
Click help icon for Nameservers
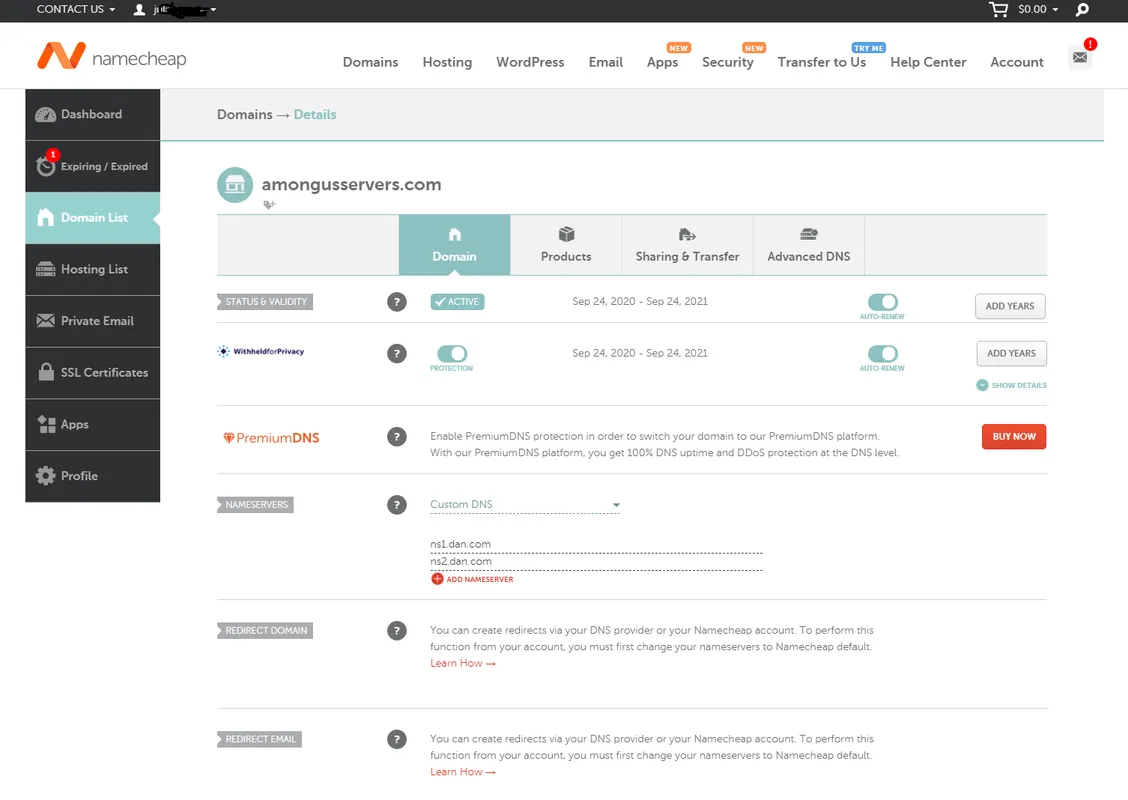click(x=396, y=505)
